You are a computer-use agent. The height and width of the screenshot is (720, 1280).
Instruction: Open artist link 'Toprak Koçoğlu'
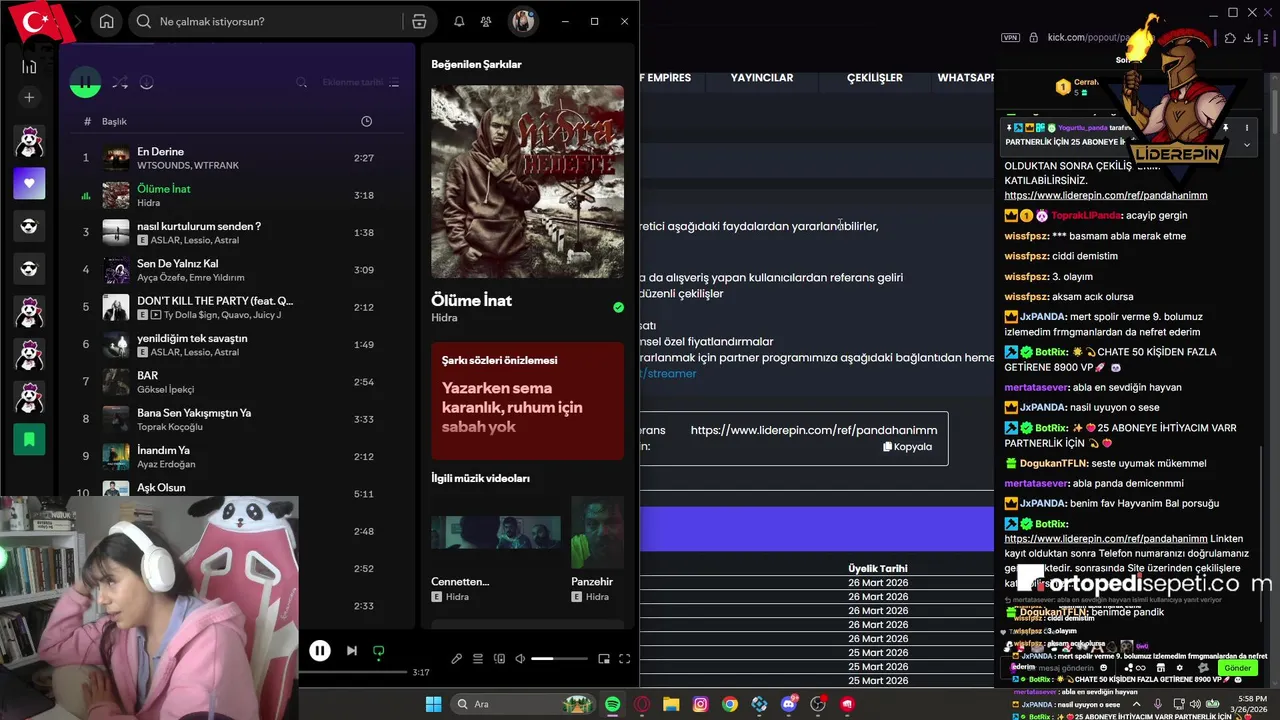click(x=172, y=427)
